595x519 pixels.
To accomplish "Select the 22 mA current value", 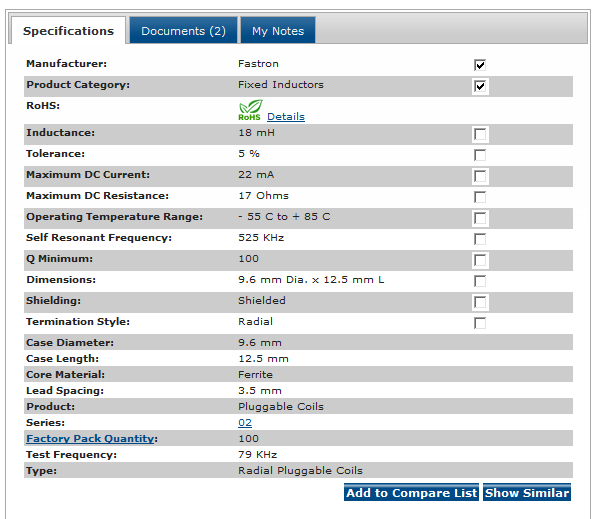I will pos(256,175).
